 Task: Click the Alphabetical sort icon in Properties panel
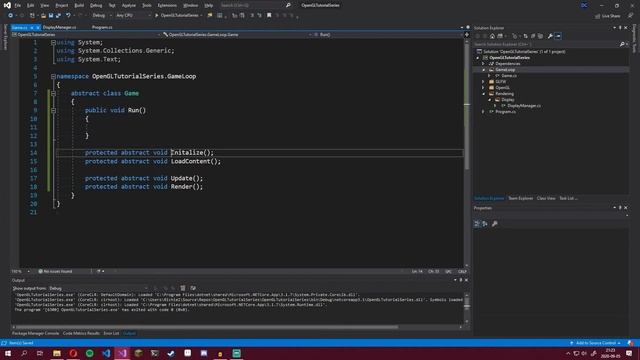(485, 224)
